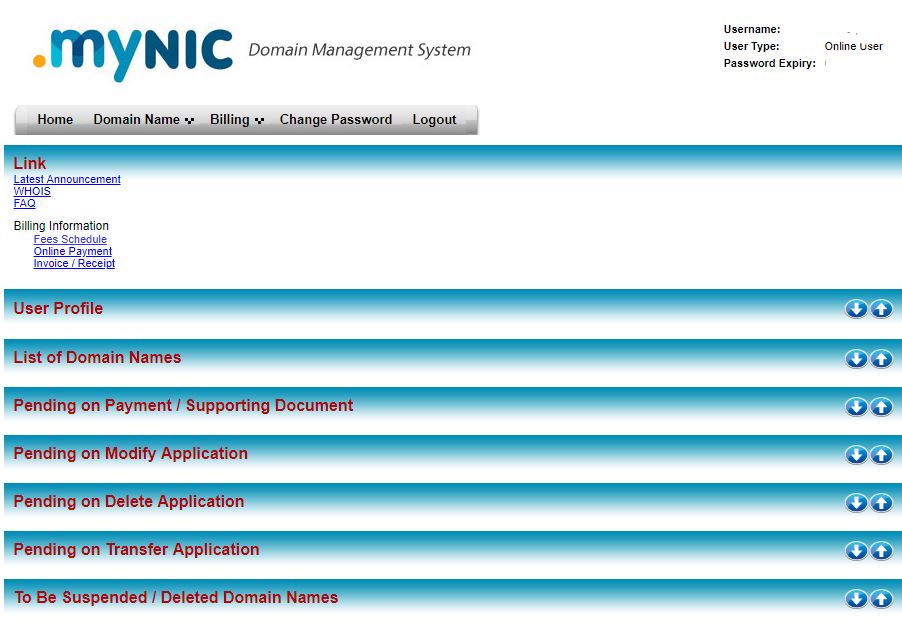Image resolution: width=902 pixels, height=626 pixels.
Task: Open the Fees Schedule link
Action: [x=70, y=240]
